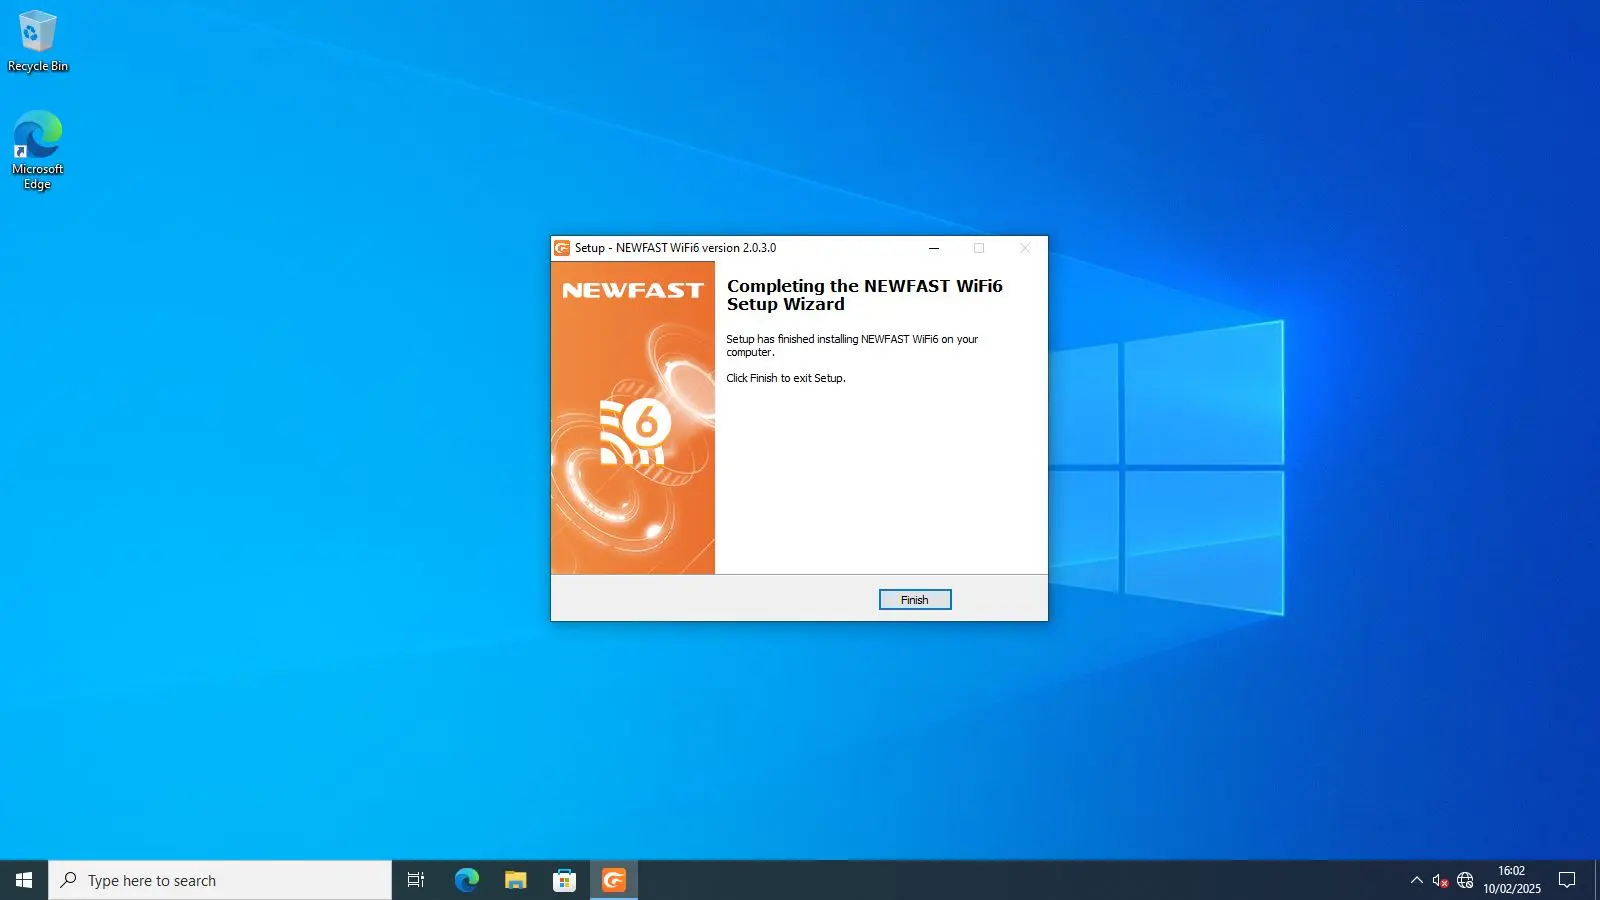The width and height of the screenshot is (1600, 900).
Task: Close the NEWFAST WiFi6 setup window
Action: point(1024,248)
